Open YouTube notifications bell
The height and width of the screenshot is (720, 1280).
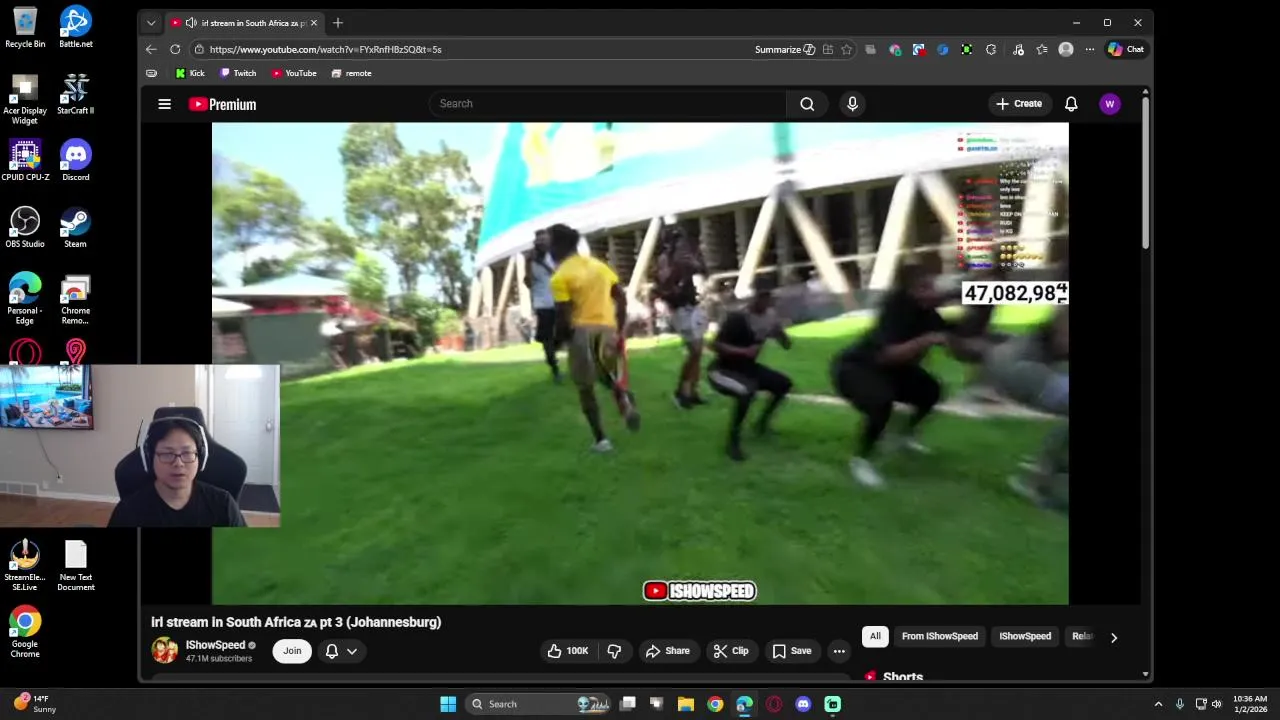coord(1071,104)
